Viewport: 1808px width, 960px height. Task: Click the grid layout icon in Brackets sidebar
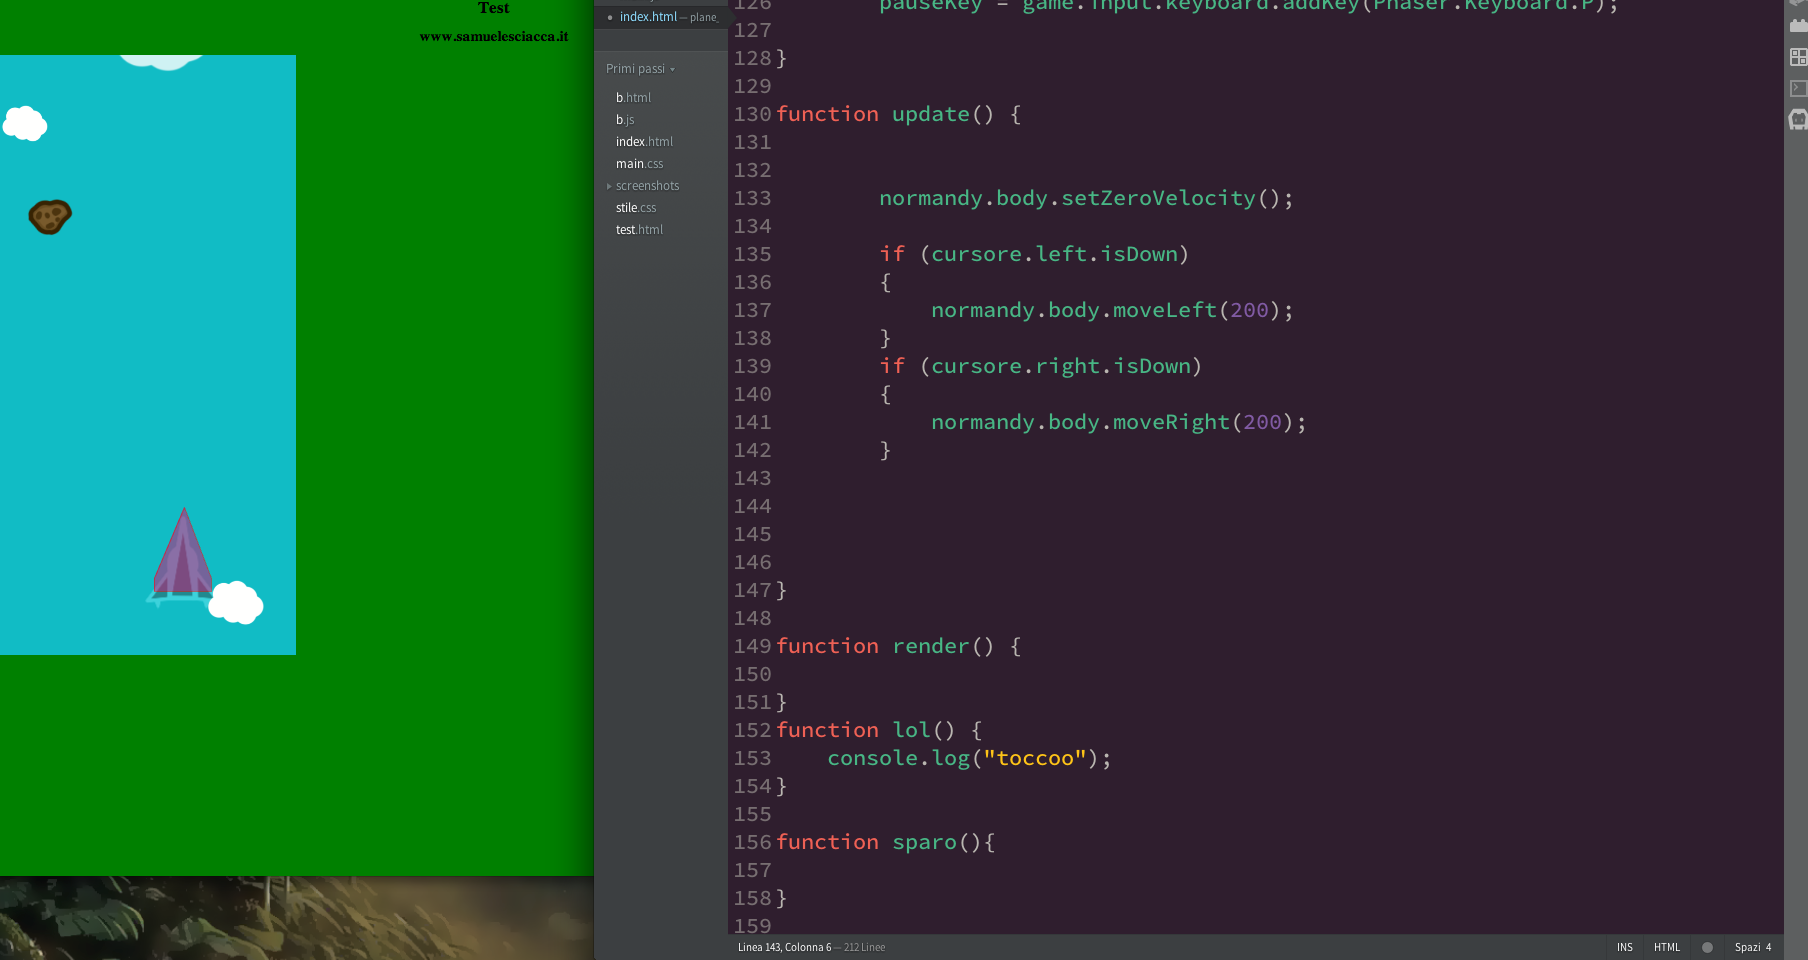(1798, 57)
